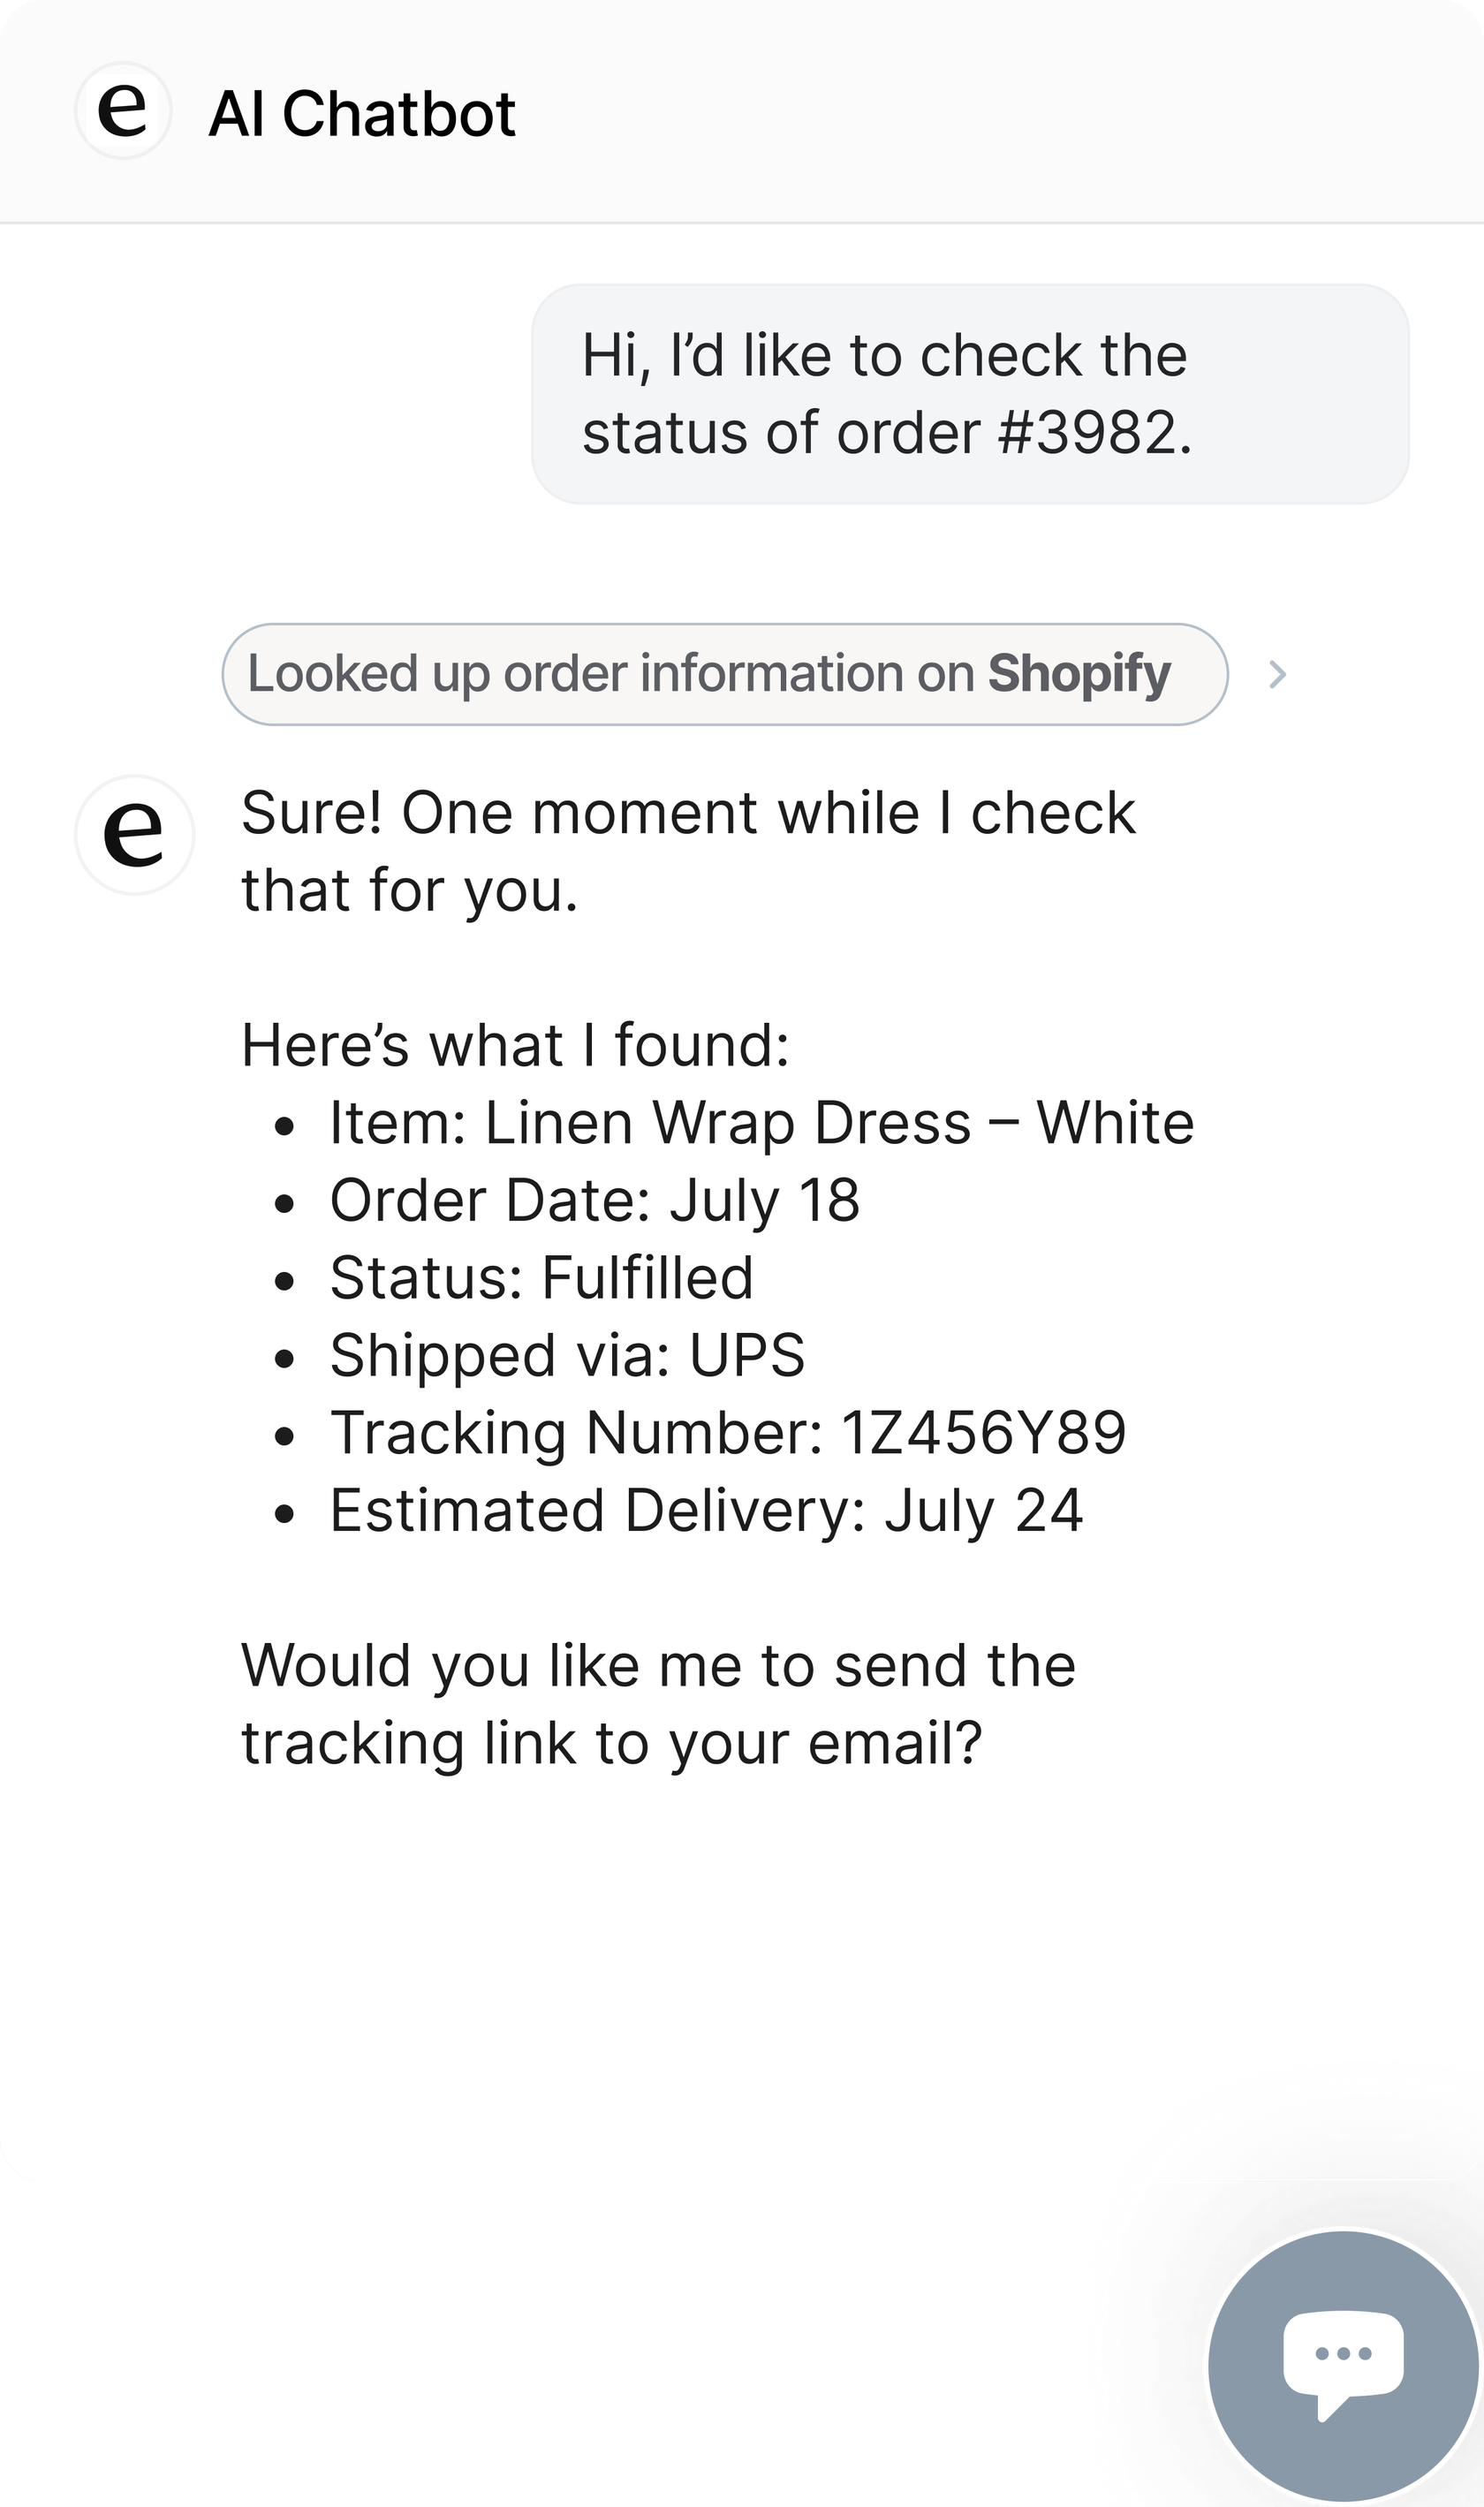Click the 'e' logo in chat header
Image resolution: width=1484 pixels, height=2507 pixels.
click(124, 110)
